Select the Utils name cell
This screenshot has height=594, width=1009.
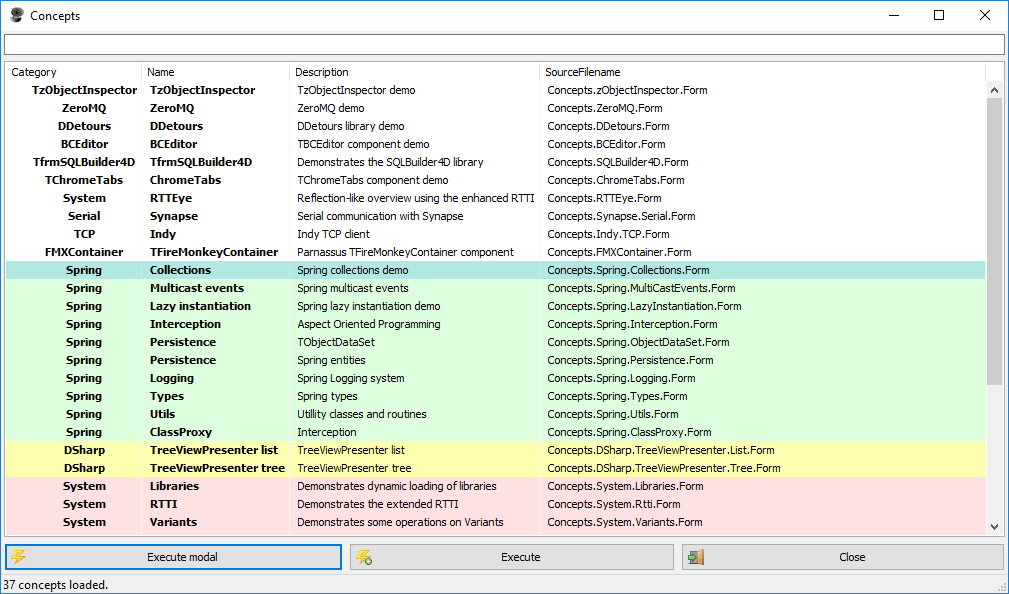[162, 414]
